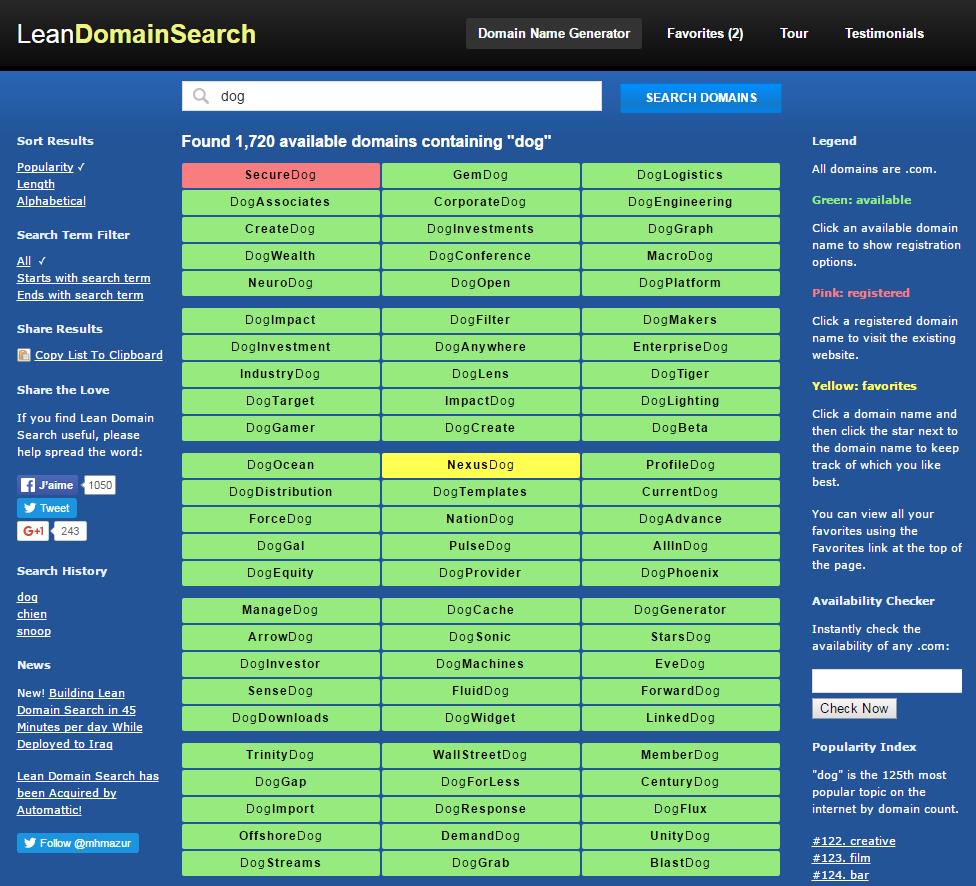Open #122. creative popularity link

853,841
